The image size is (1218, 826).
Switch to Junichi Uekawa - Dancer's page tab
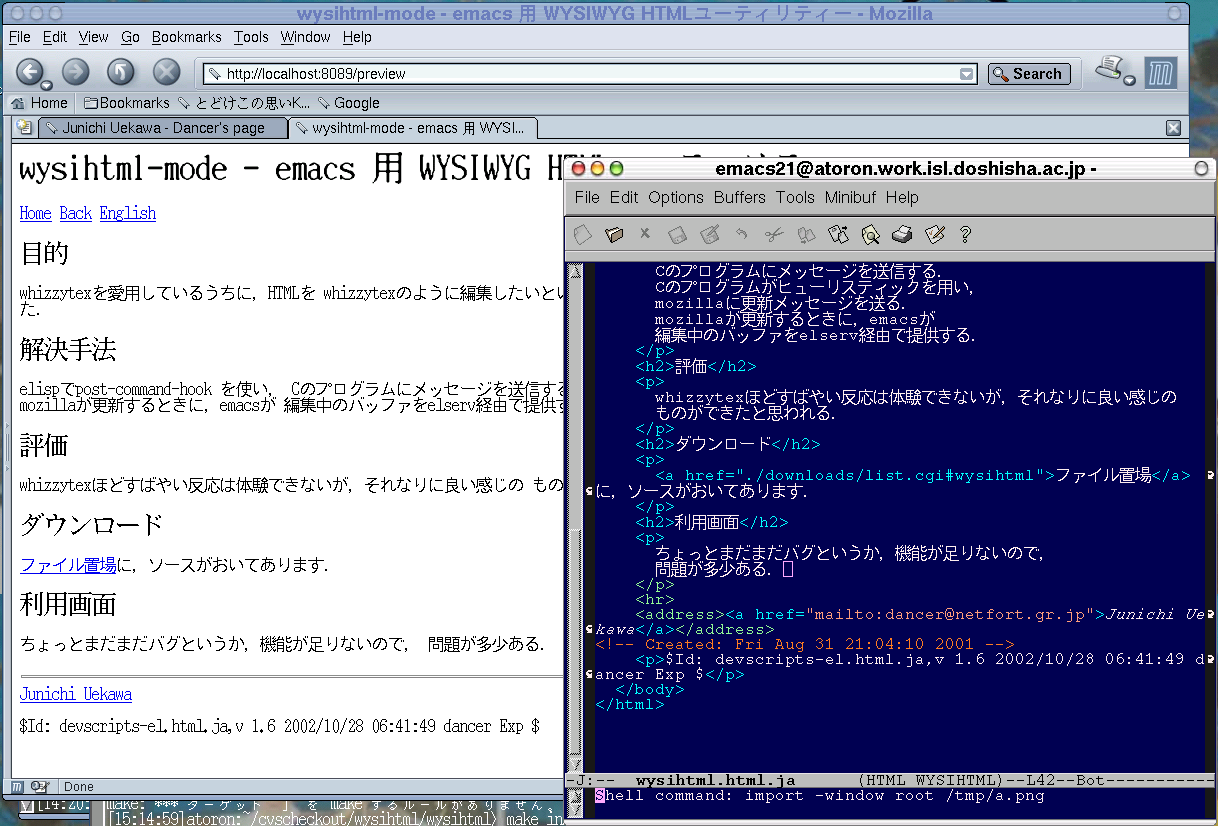pyautogui.click(x=163, y=128)
